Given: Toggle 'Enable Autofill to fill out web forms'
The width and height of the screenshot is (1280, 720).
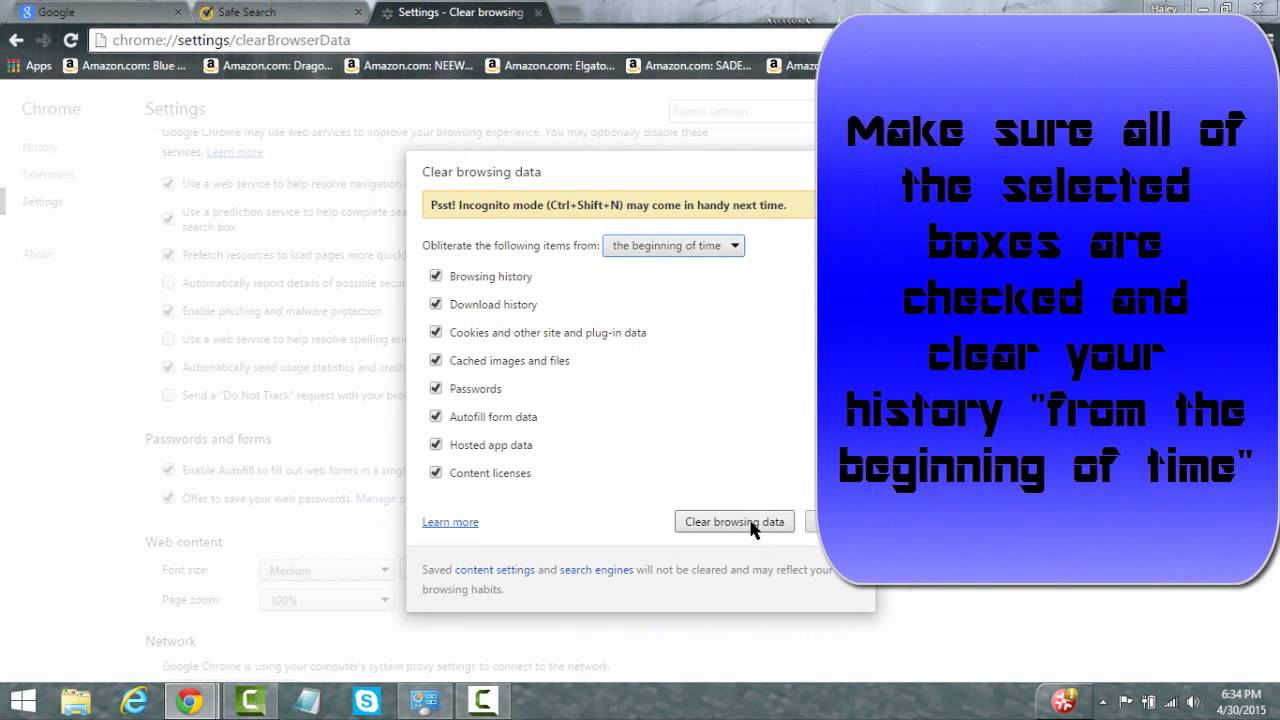Looking at the screenshot, I should coord(168,470).
